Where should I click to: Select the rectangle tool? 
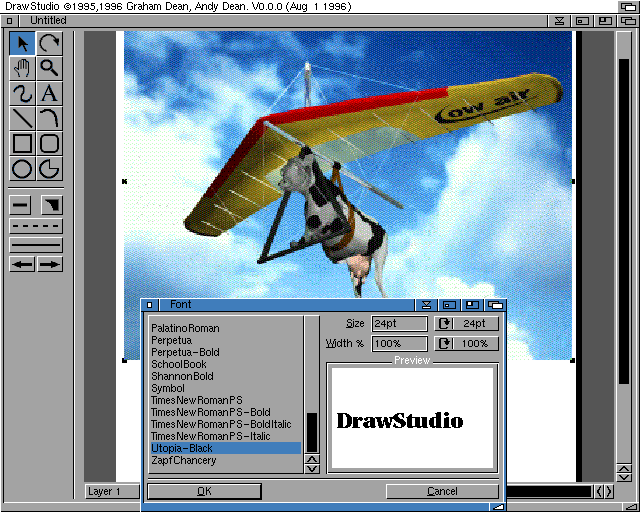click(22, 144)
